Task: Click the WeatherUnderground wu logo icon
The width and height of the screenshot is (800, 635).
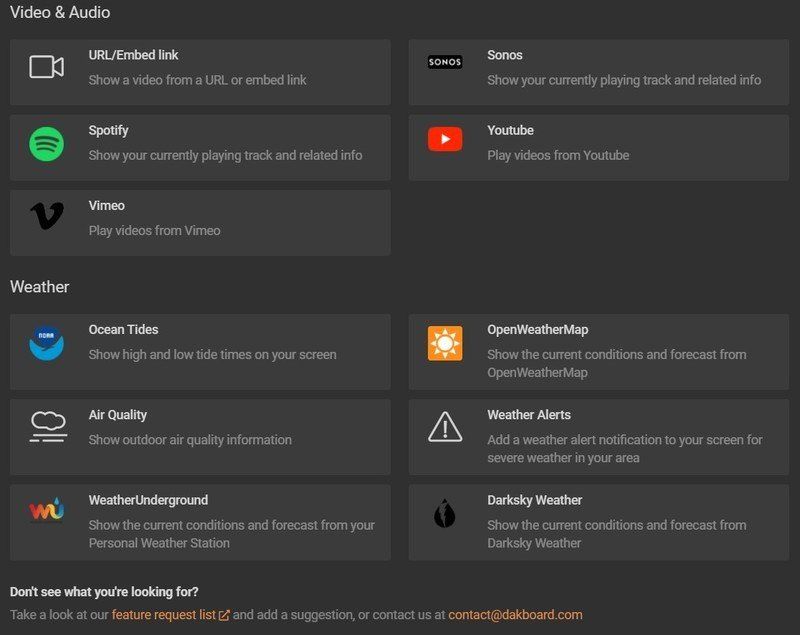Action: [46, 510]
